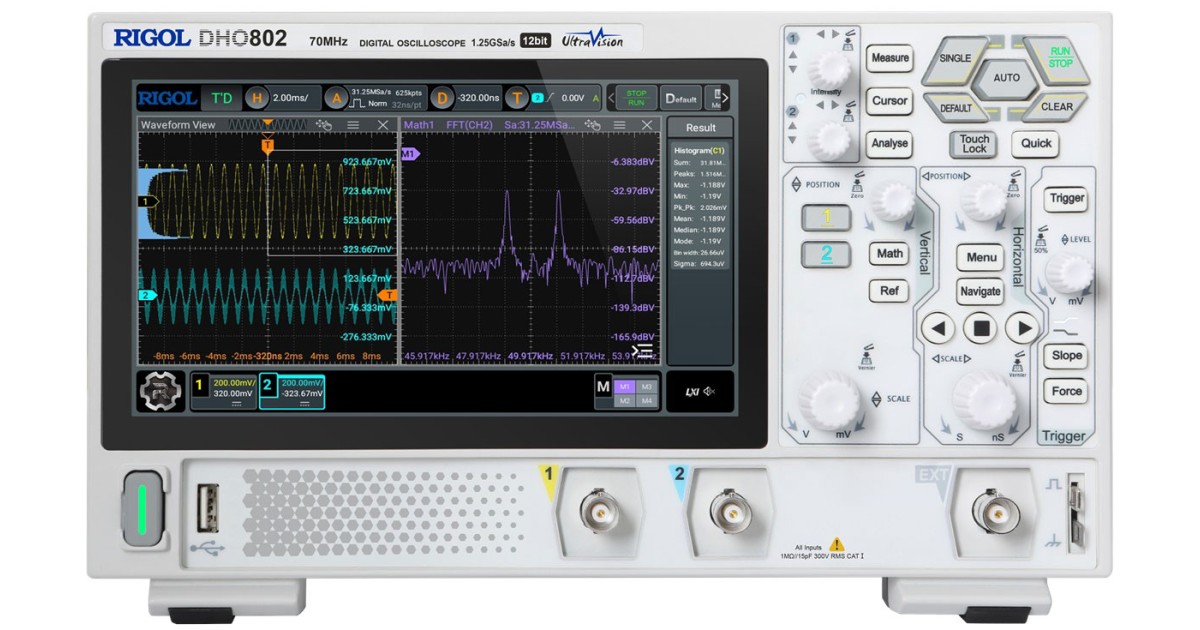Image resolution: width=1200 pixels, height=630 pixels.
Task: Close the Waveform View window
Action: [382, 125]
